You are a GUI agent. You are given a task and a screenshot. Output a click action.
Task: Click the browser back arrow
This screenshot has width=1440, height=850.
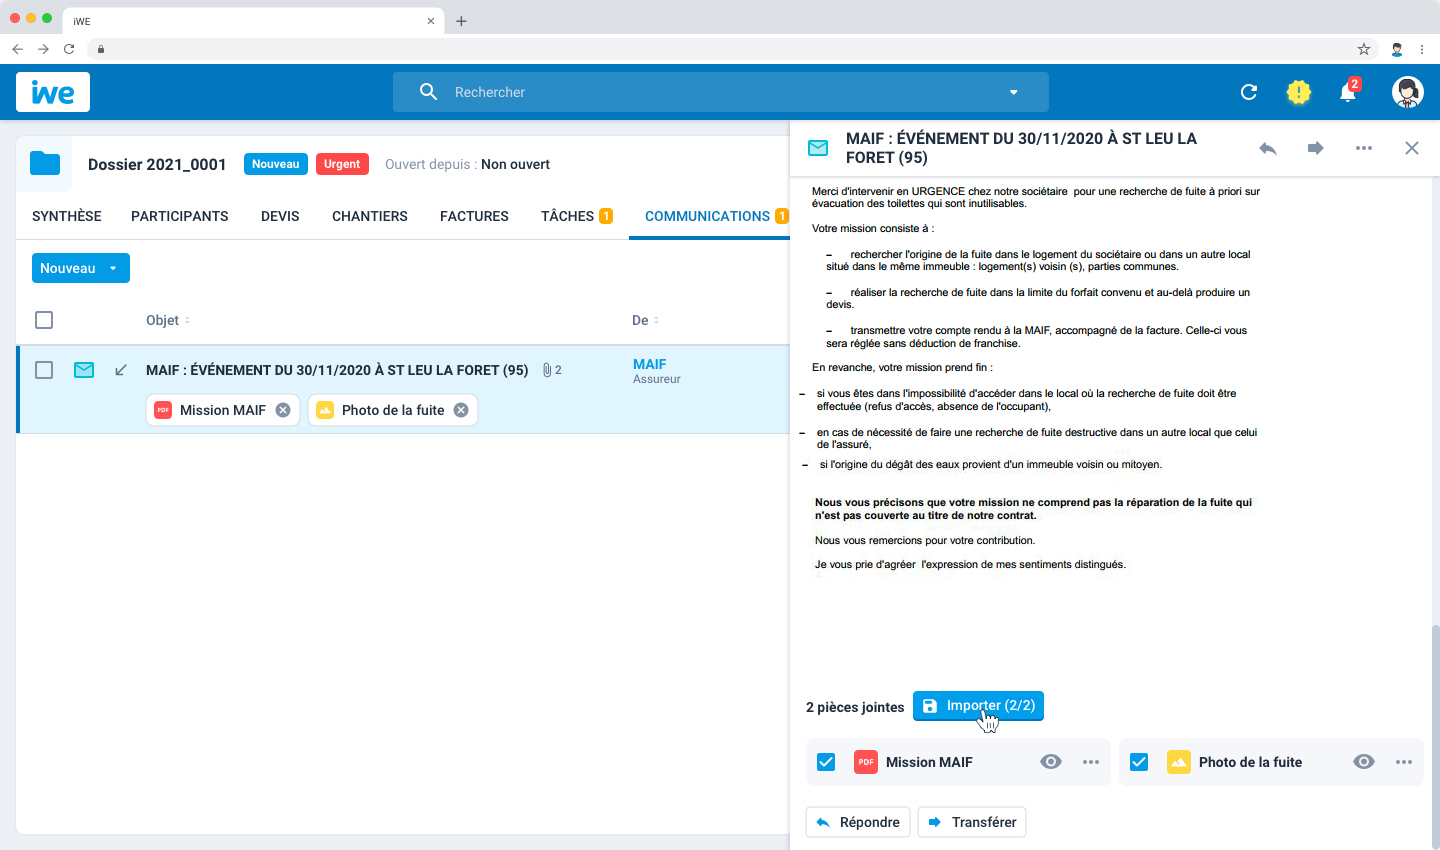click(17, 49)
